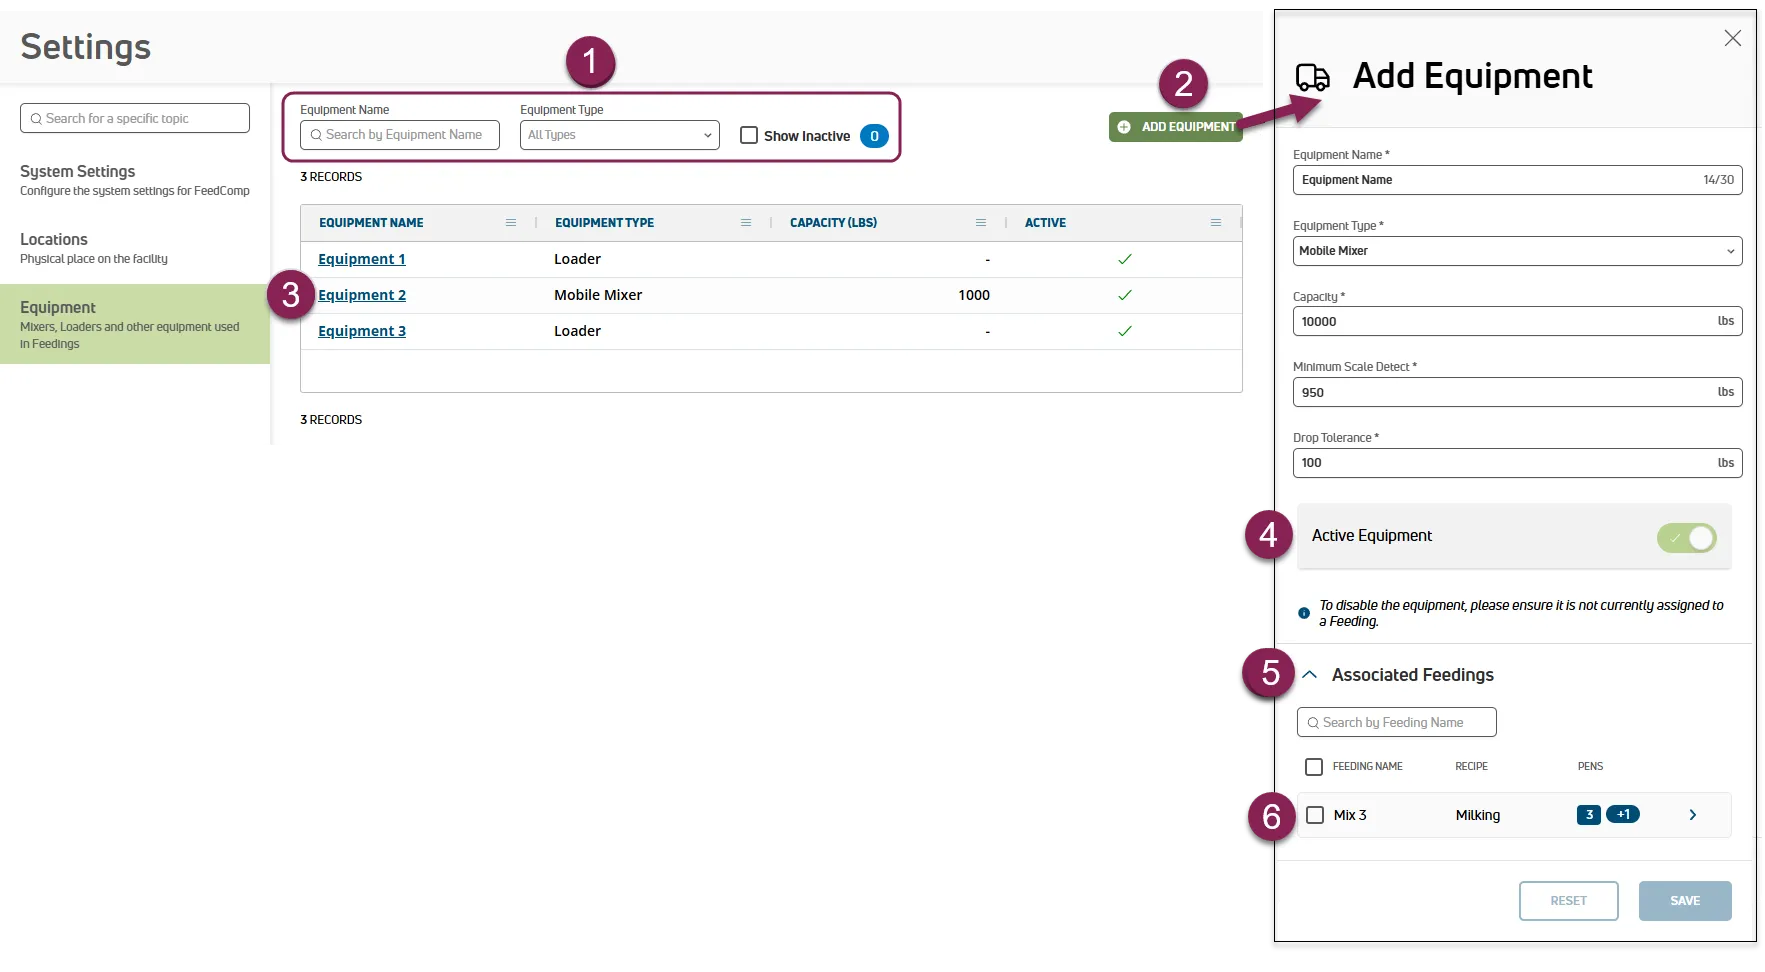Viewport: 1765px width, 972px height.
Task: Open Equipment Type column menu icon
Action: [746, 223]
